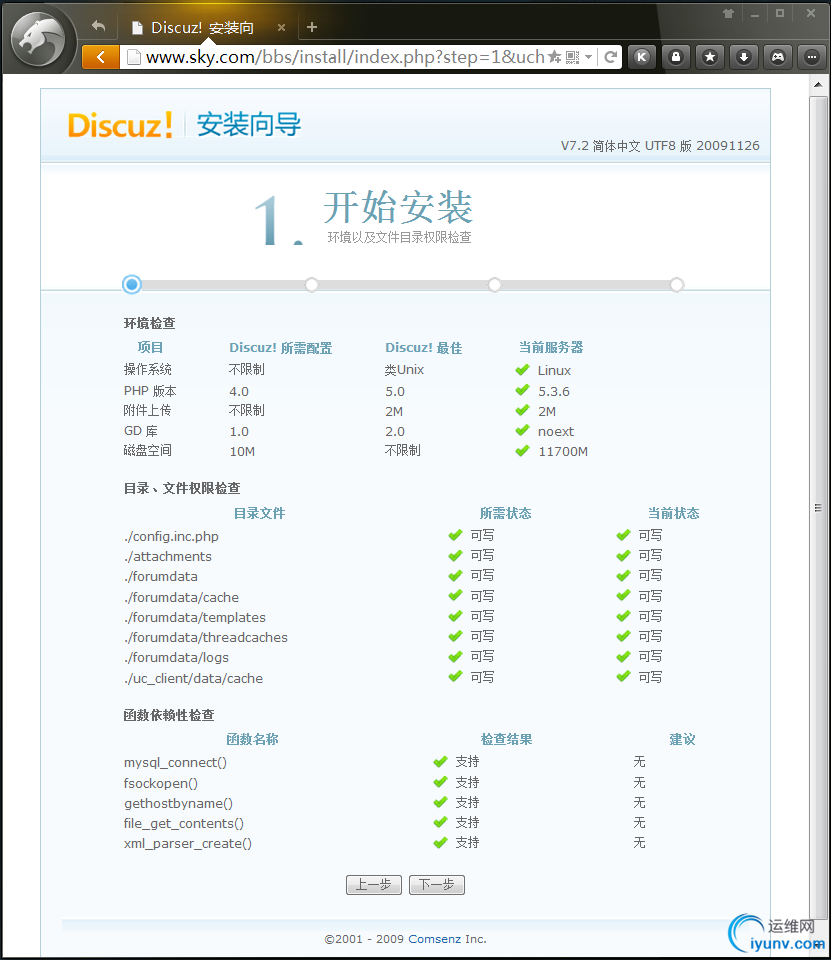Click the green check next to Linux
831x960 pixels.
pyautogui.click(x=522, y=370)
